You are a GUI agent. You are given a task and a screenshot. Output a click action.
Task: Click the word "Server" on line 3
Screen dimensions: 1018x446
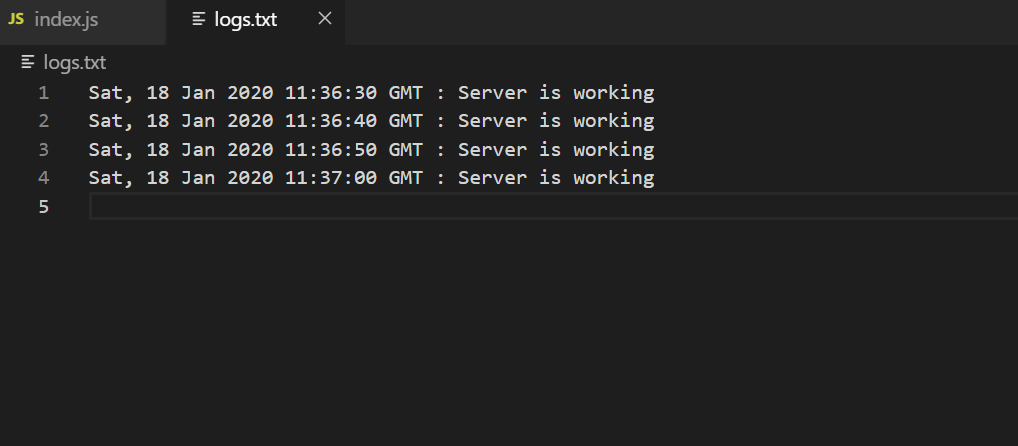492,150
